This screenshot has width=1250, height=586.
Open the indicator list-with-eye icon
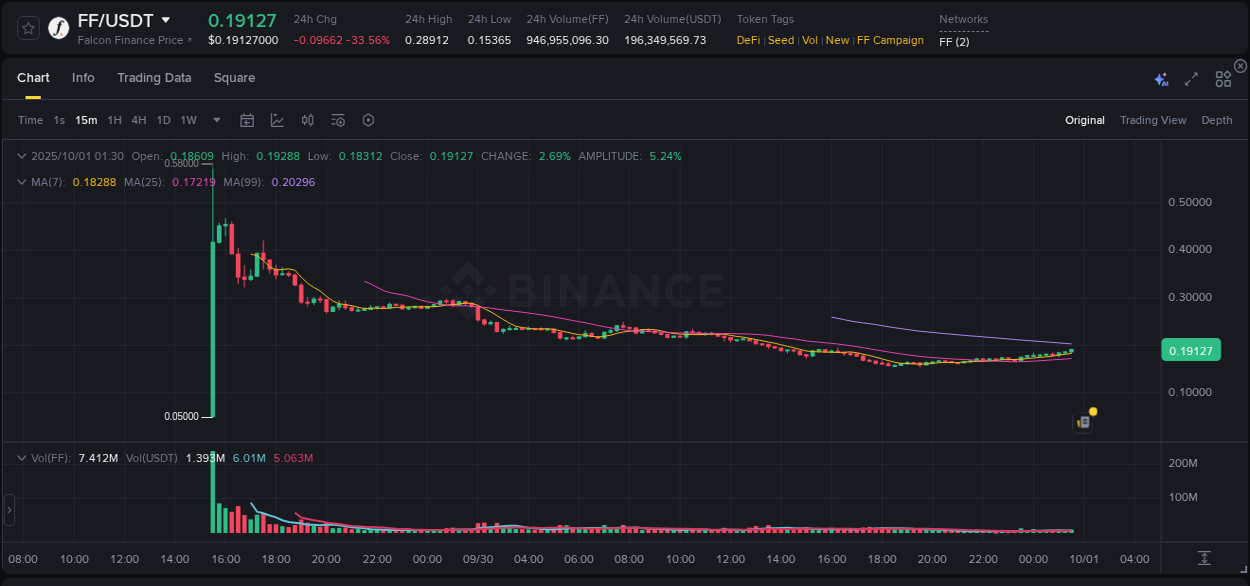coord(338,120)
